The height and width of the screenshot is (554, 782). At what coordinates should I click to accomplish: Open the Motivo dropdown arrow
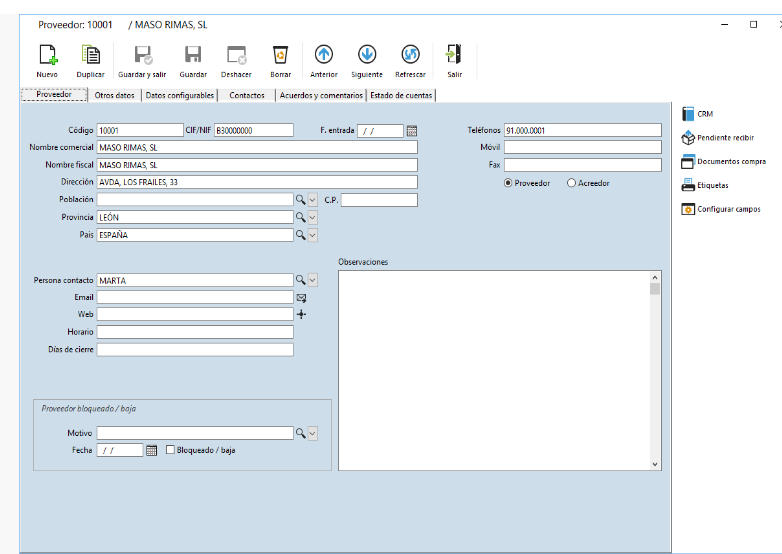[312, 433]
